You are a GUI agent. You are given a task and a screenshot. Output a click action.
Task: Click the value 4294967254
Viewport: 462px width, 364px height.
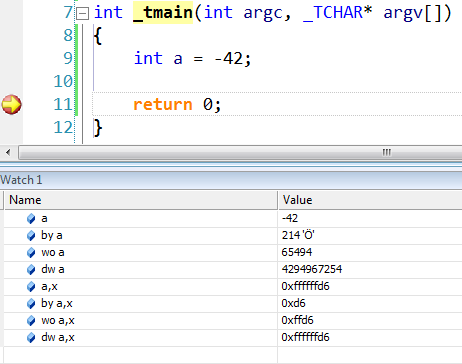point(312,269)
